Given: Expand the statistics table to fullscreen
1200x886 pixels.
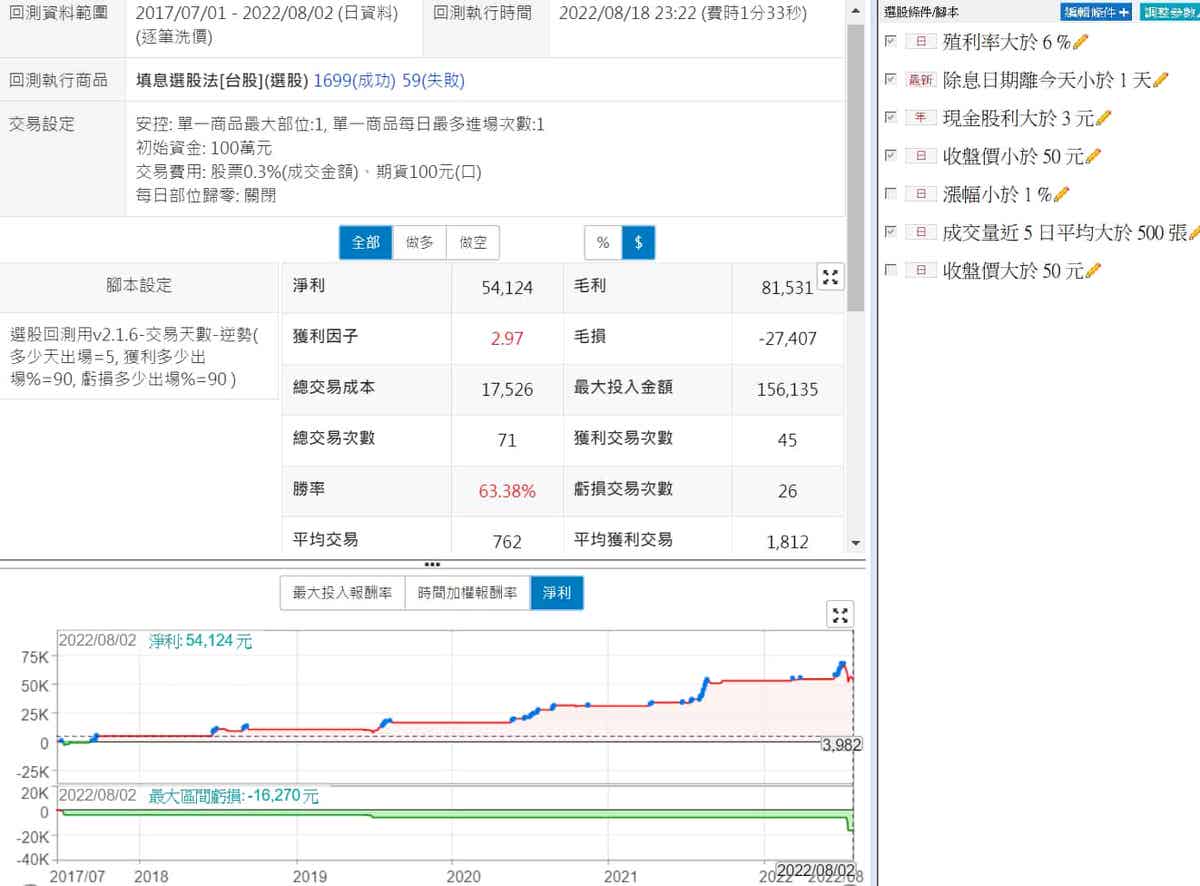Looking at the screenshot, I should pyautogui.click(x=831, y=278).
